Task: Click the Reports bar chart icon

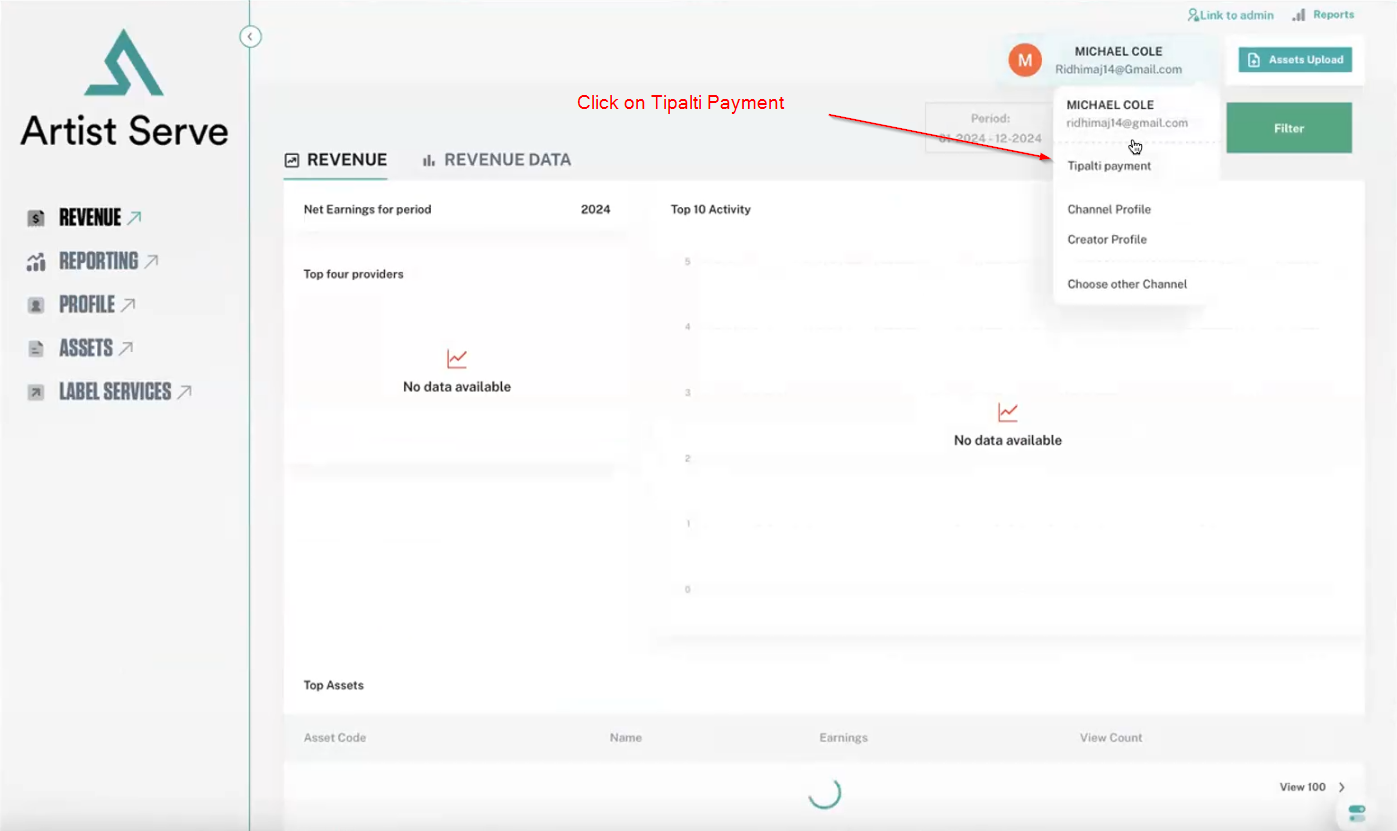Action: coord(1299,15)
